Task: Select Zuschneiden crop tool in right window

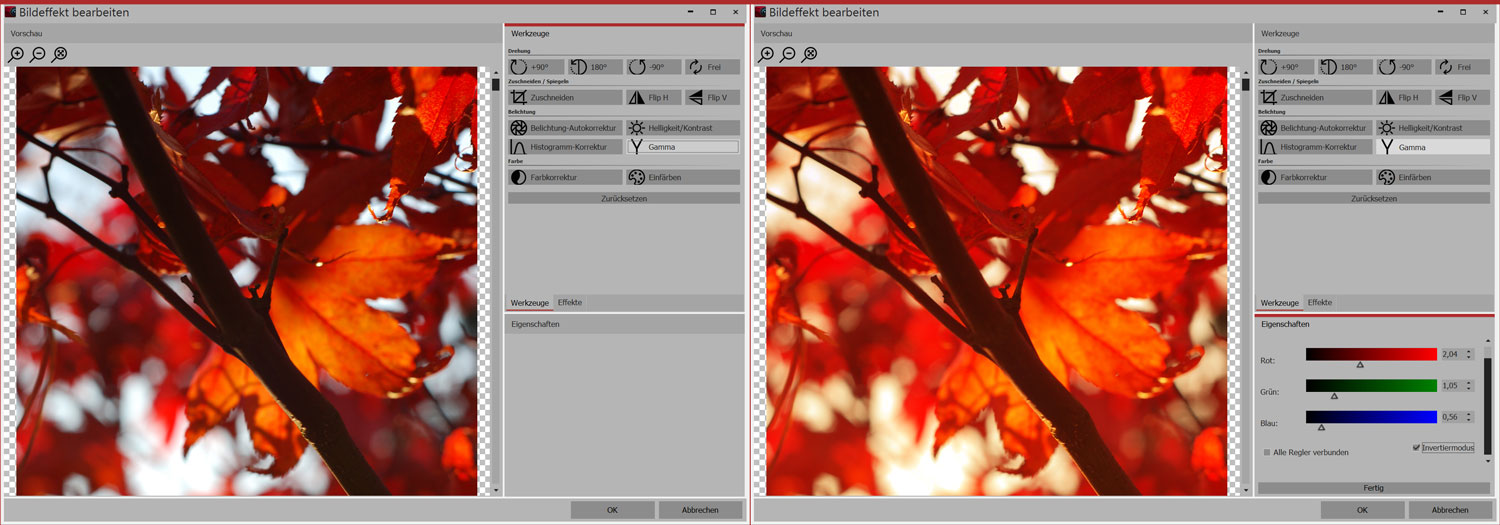Action: pos(1315,98)
